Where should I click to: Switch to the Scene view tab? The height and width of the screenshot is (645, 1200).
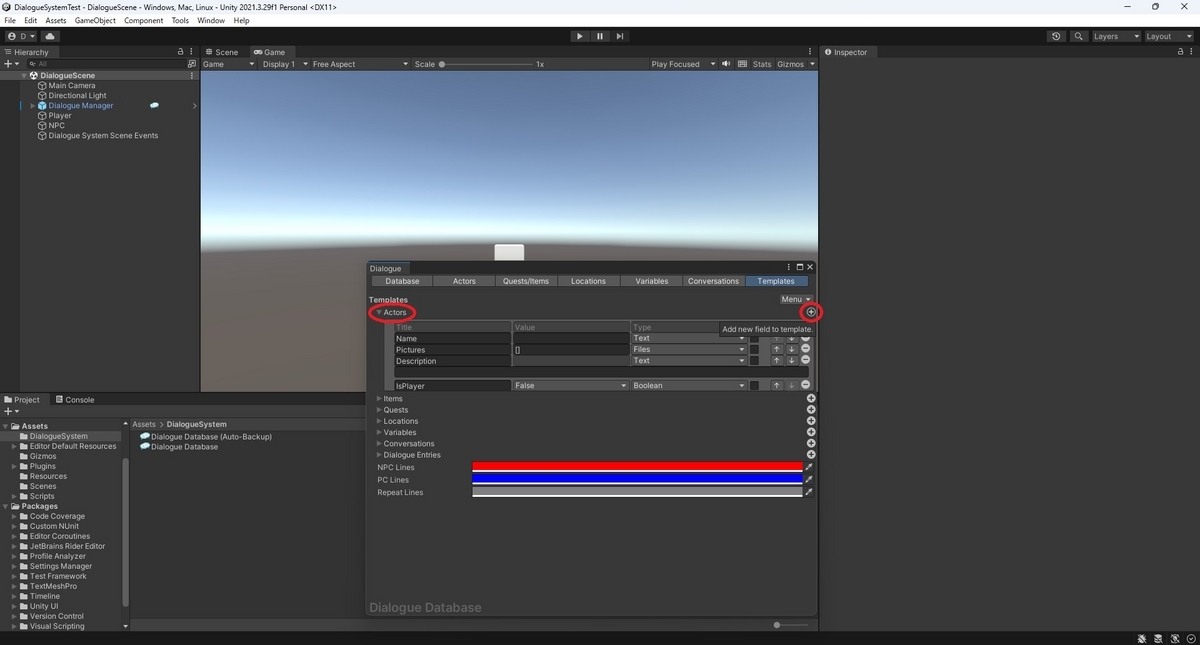222,52
